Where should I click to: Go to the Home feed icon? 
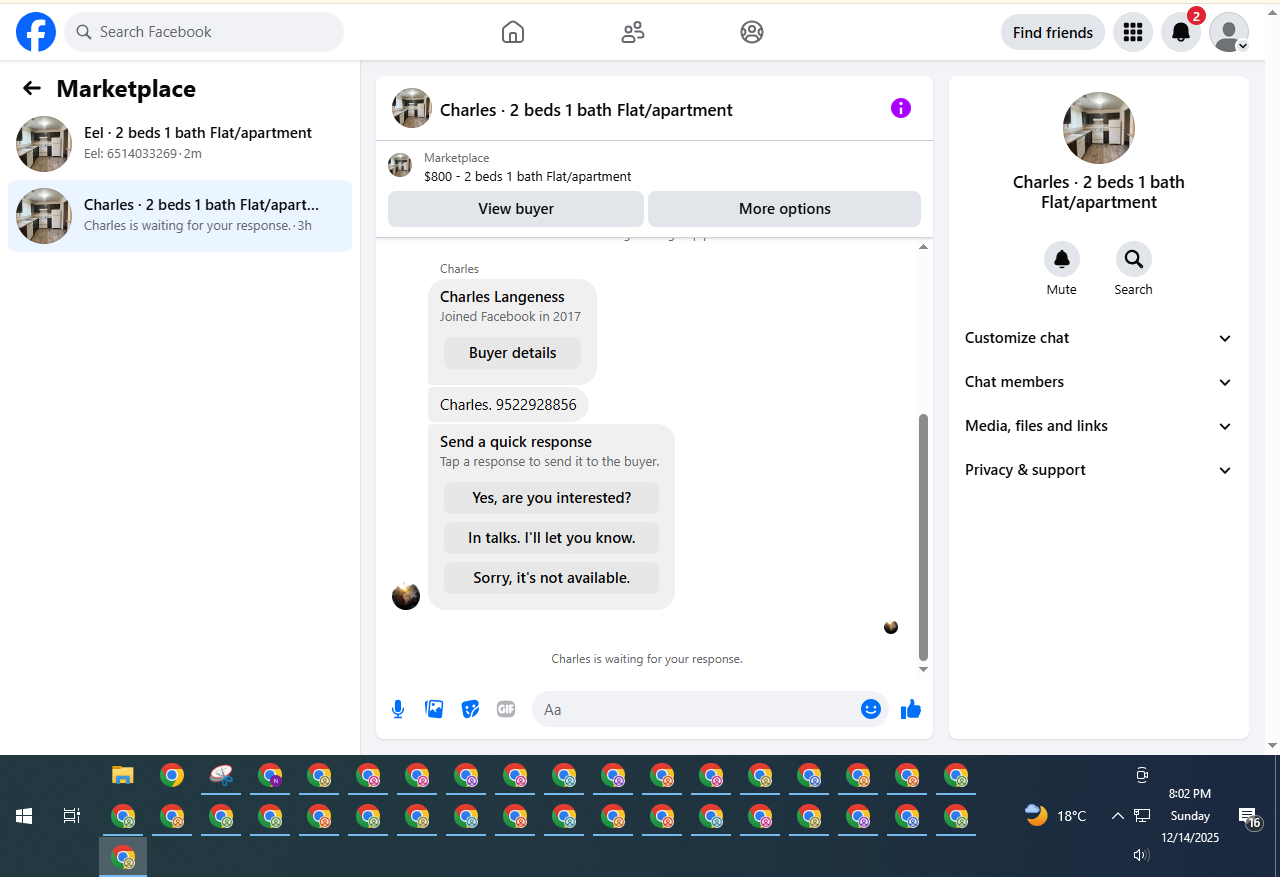[x=513, y=32]
